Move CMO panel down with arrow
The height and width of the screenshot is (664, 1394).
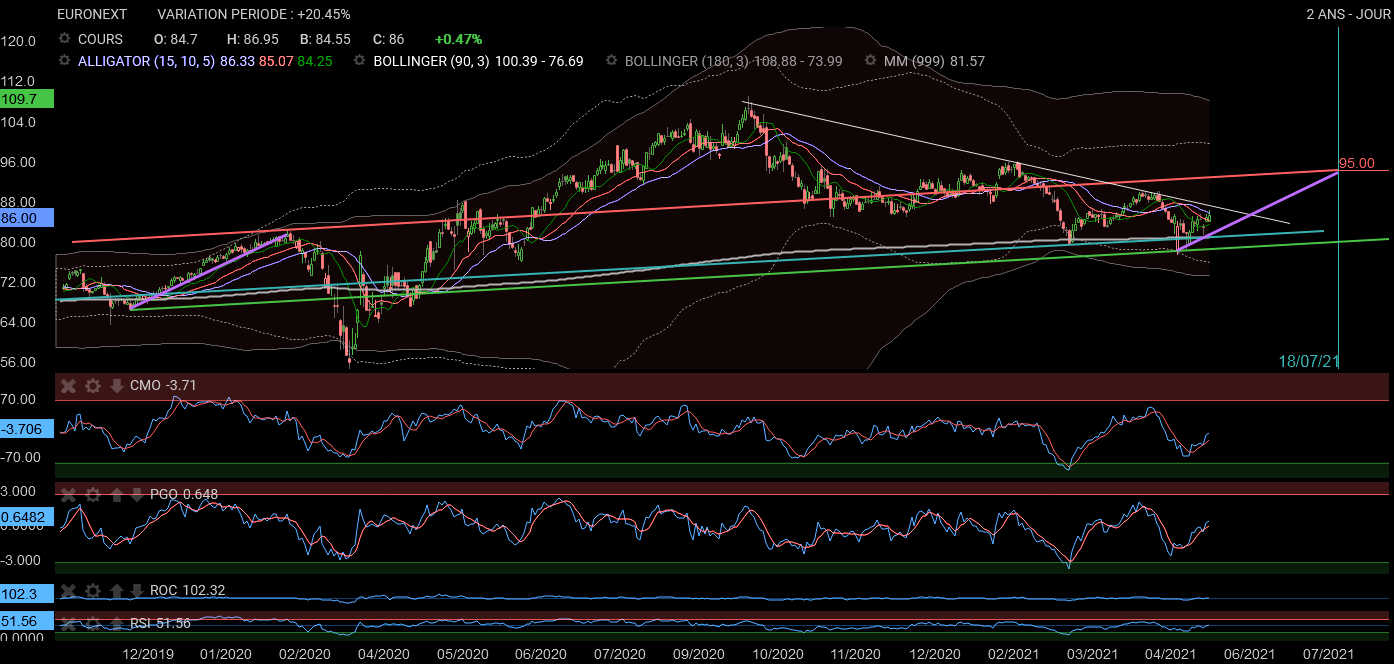point(116,385)
